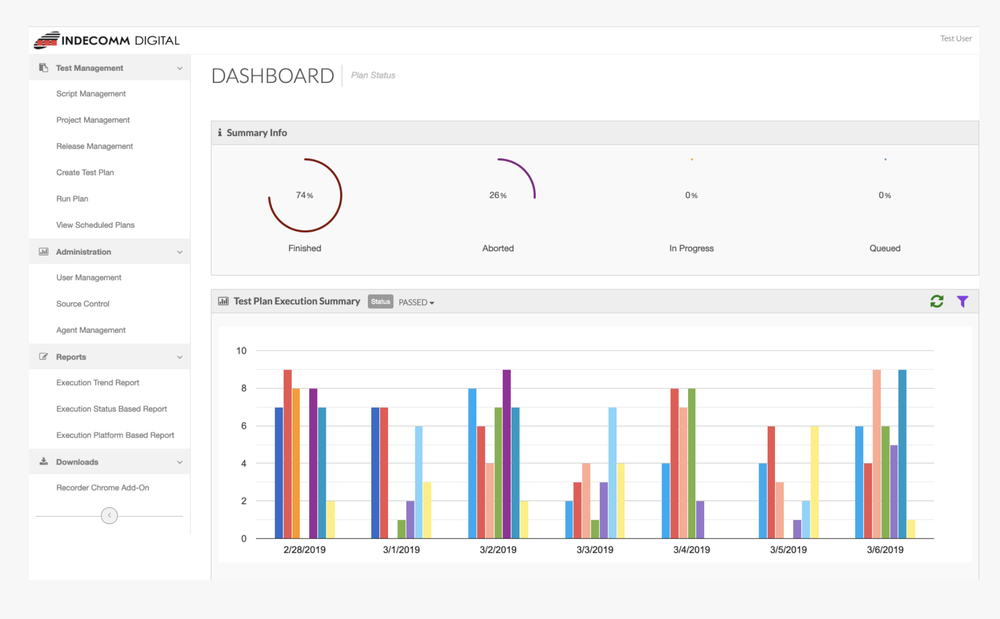1000x619 pixels.
Task: Click the 2/28/2019 axis label
Action: [x=304, y=550]
